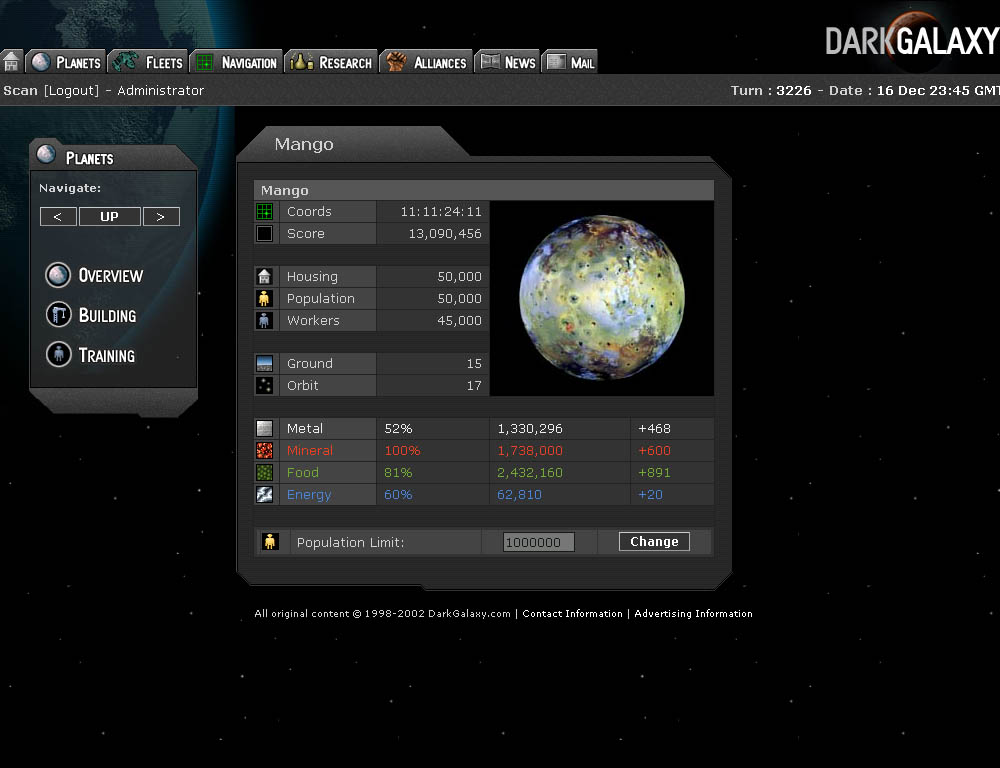The image size is (1000, 768).
Task: Click the planet icon in Planets sidebar header
Action: coord(47,154)
